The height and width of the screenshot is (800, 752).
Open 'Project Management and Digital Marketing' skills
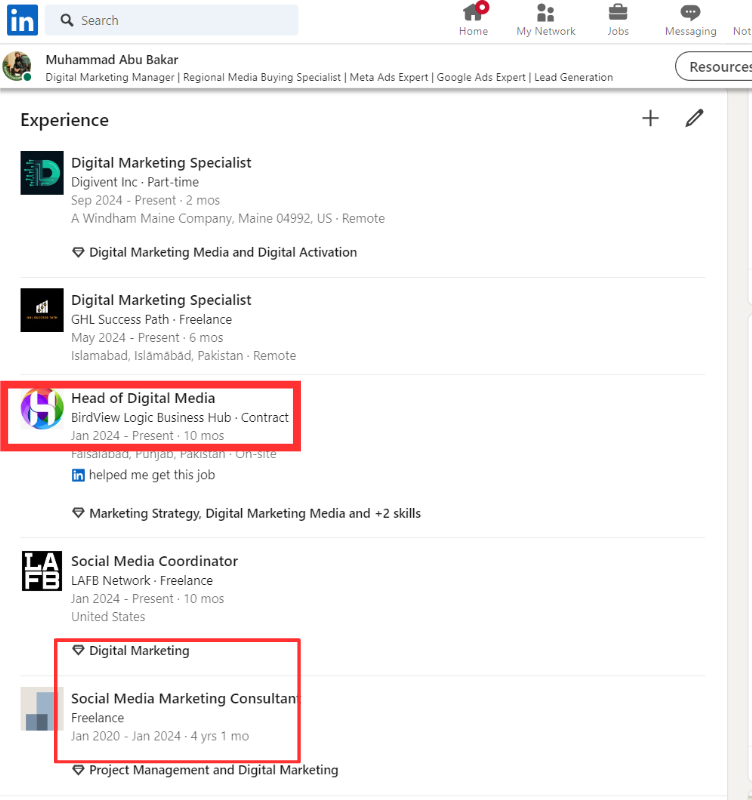click(214, 770)
